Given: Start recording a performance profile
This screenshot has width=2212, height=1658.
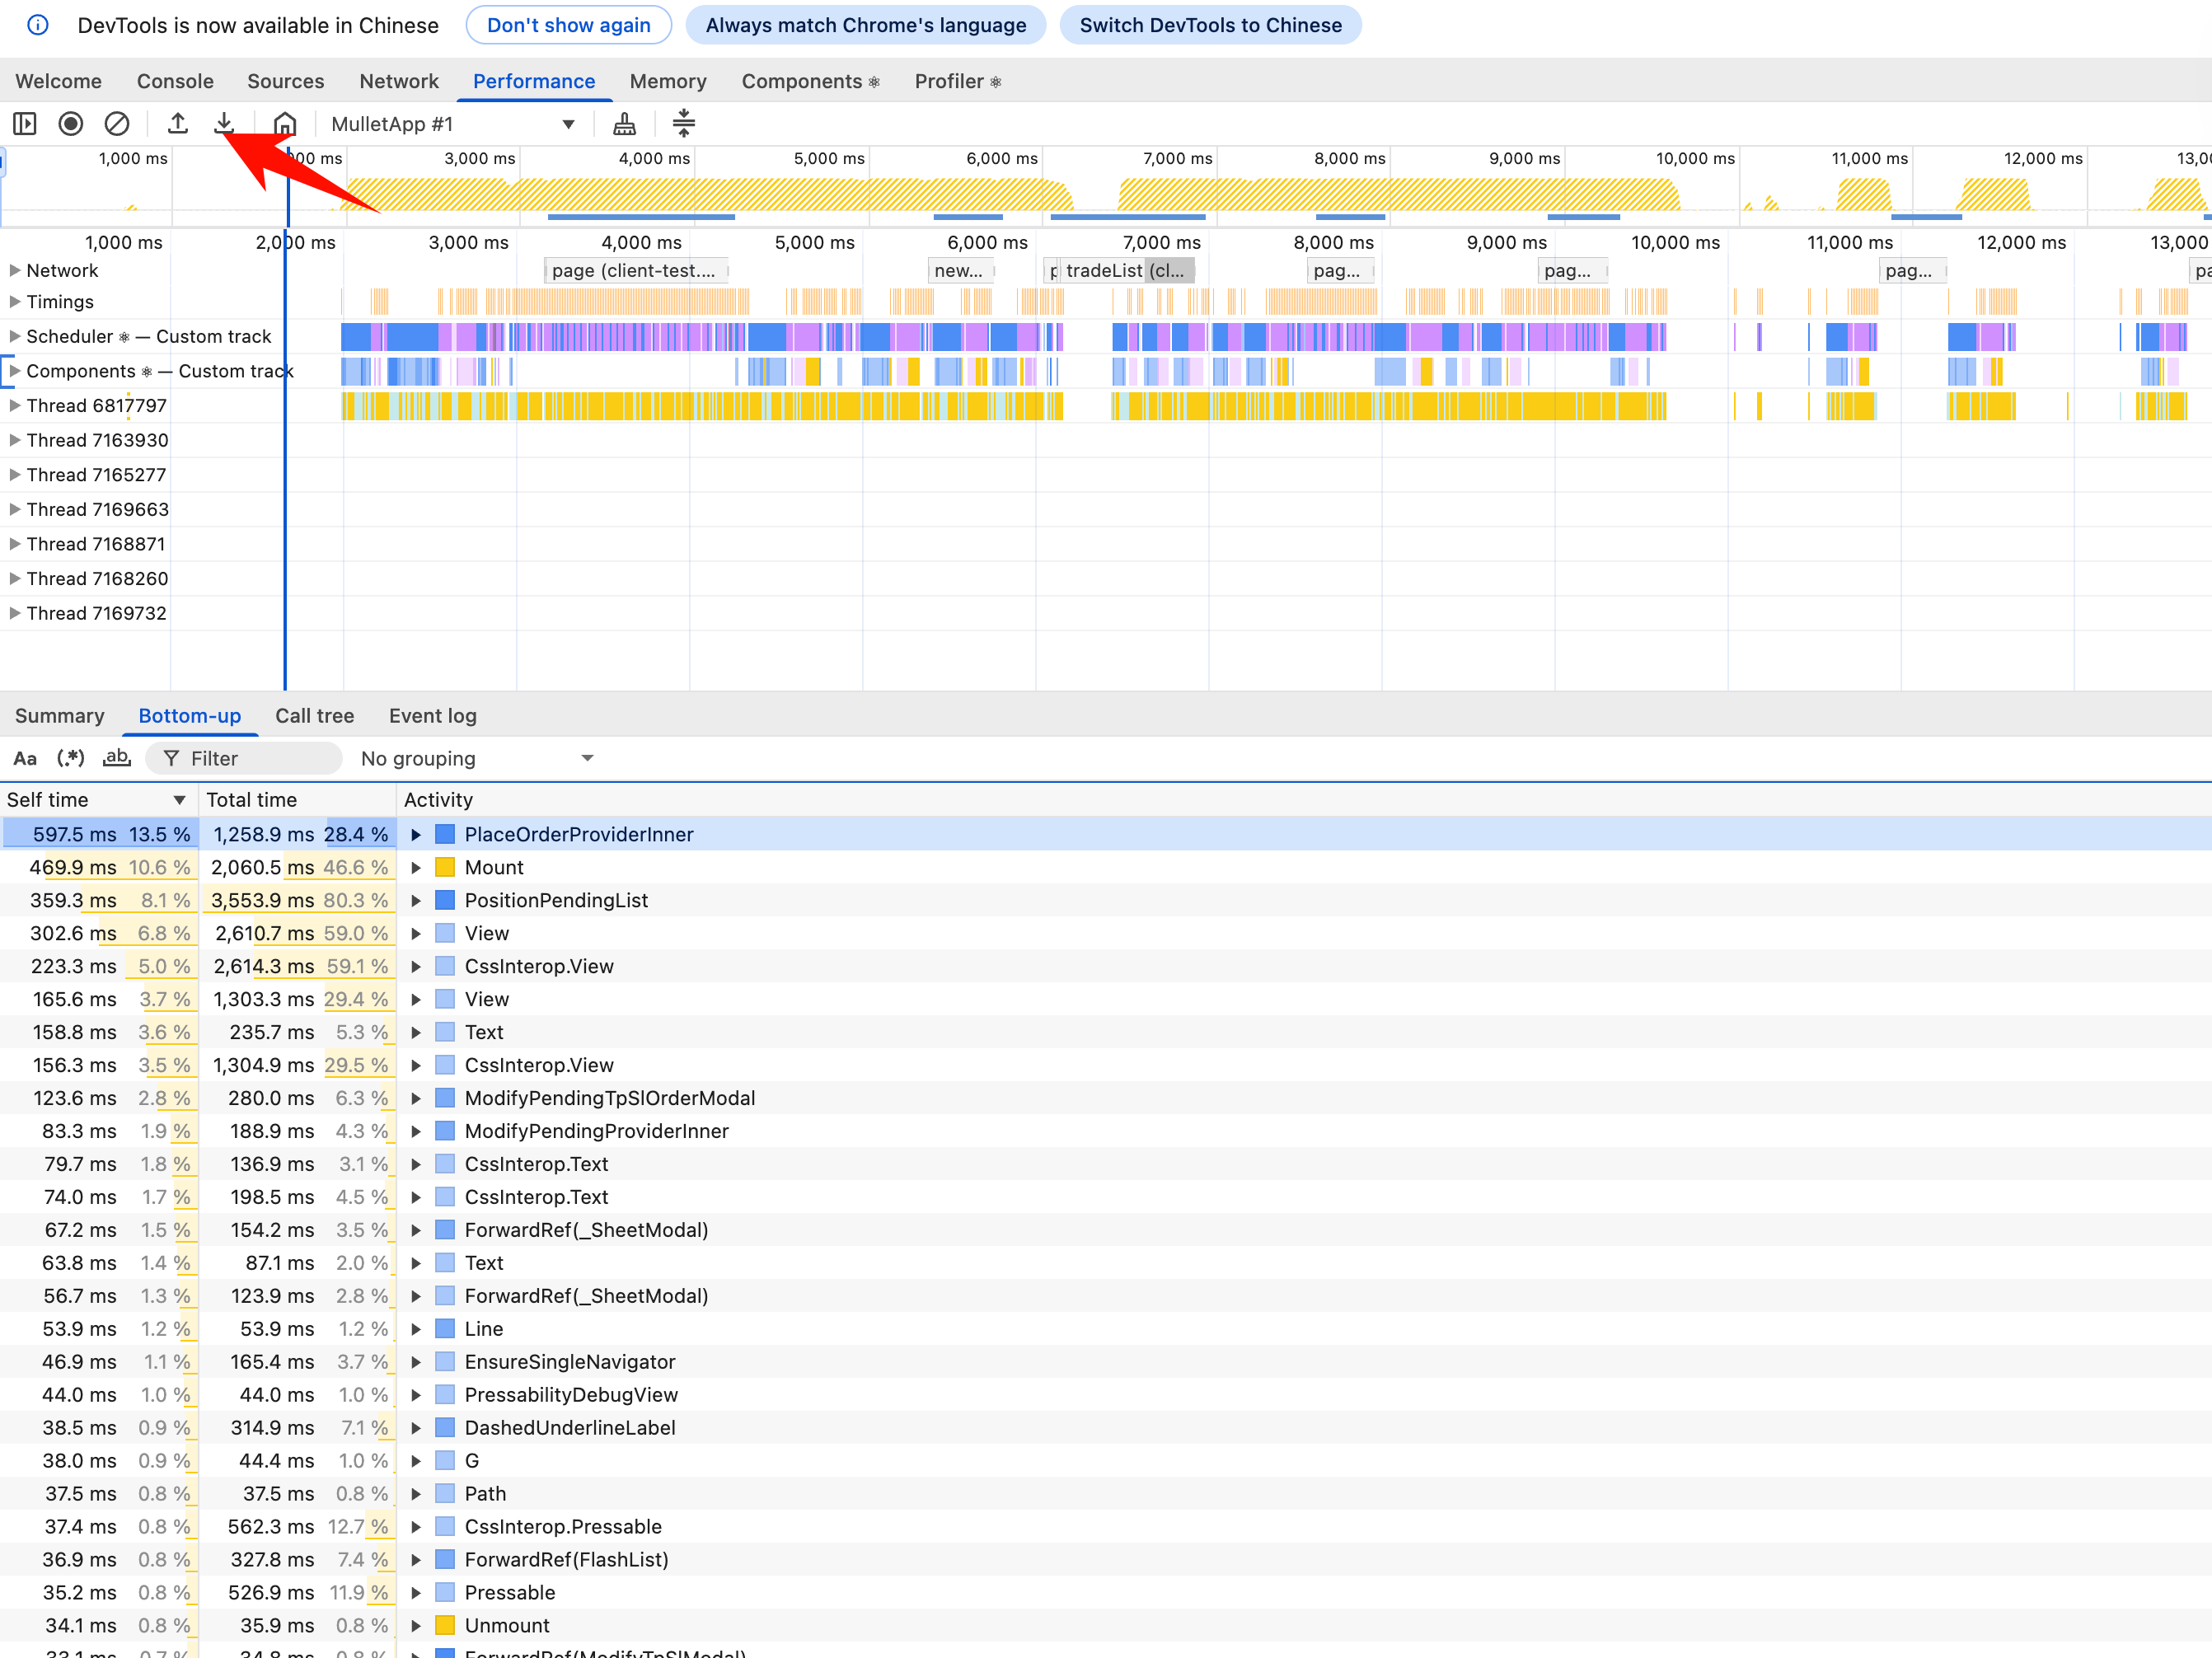Looking at the screenshot, I should pos(71,124).
